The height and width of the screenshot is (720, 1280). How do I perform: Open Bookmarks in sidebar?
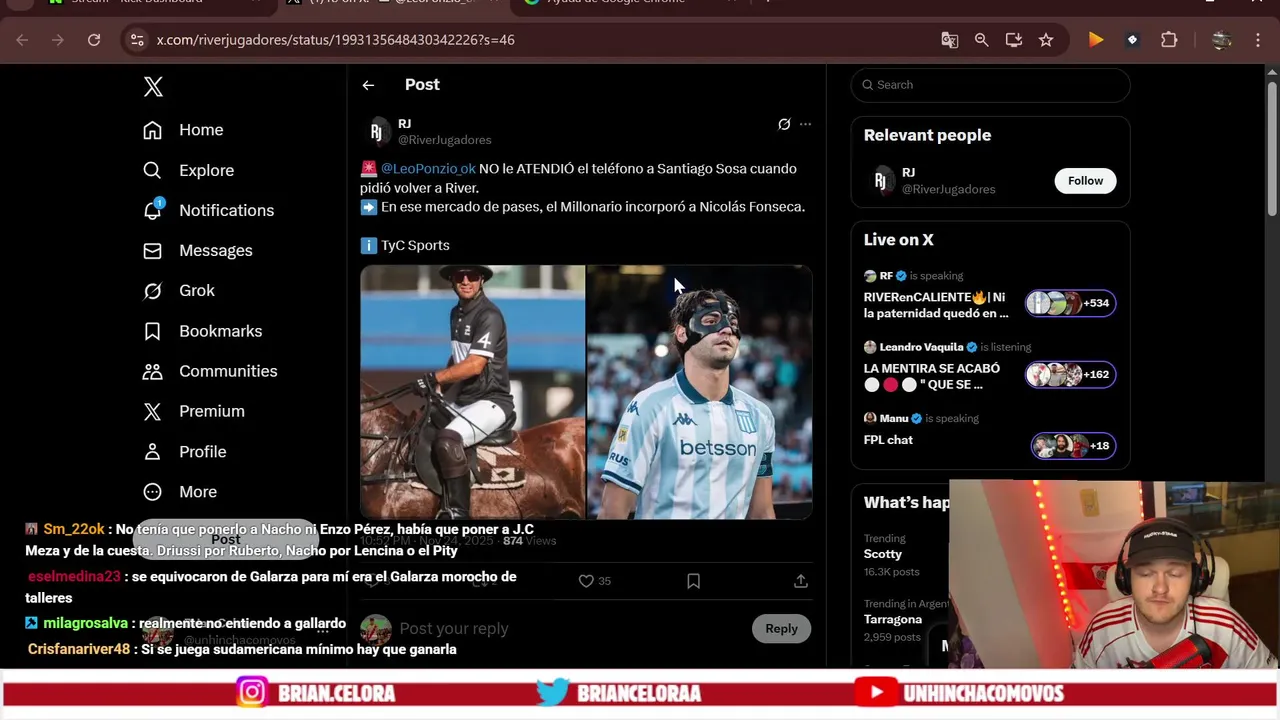(x=202, y=331)
